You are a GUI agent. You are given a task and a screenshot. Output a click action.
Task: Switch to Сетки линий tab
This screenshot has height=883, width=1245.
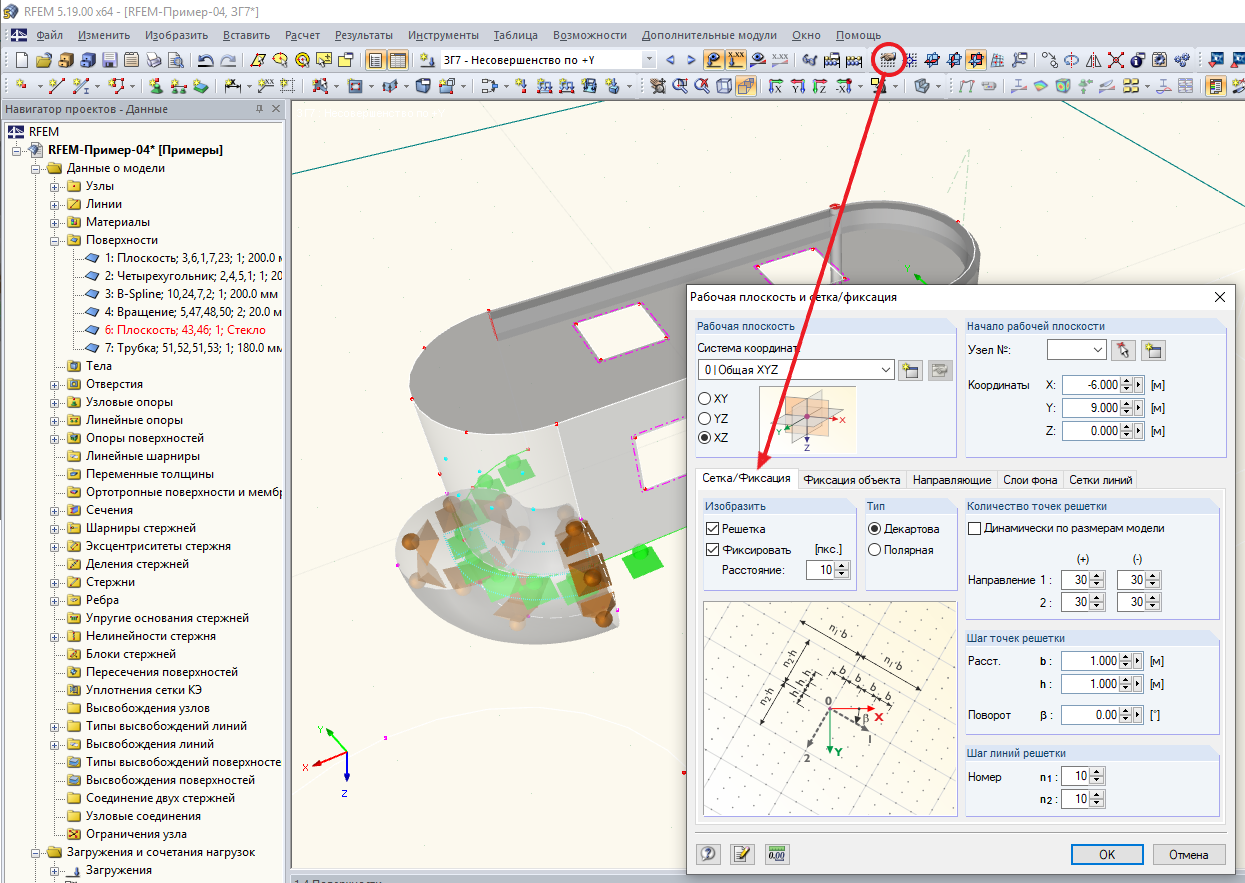pyautogui.click(x=1100, y=479)
